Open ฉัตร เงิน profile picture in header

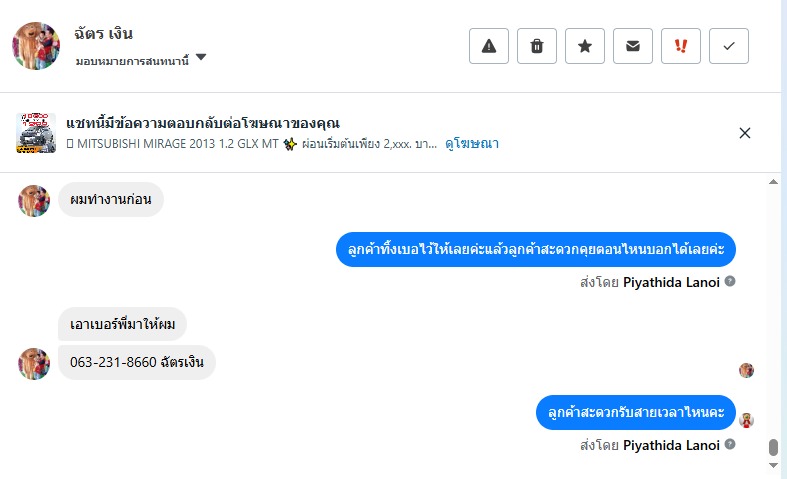36,46
